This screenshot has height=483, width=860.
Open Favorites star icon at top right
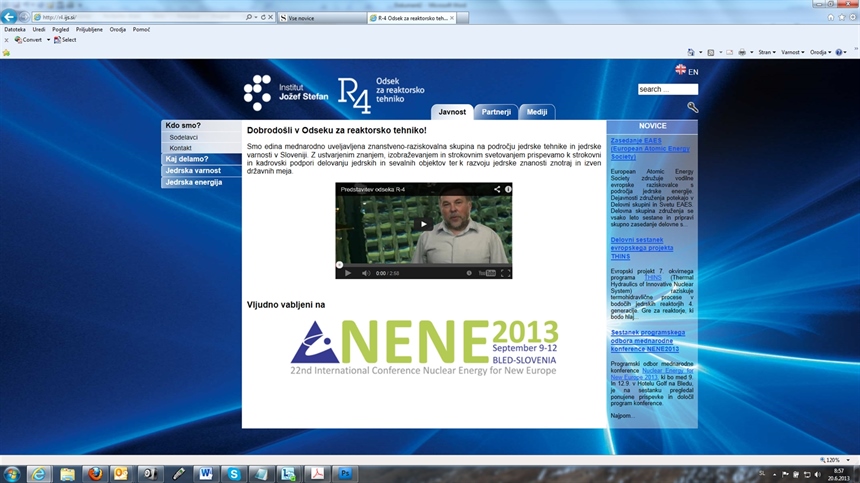[841, 18]
